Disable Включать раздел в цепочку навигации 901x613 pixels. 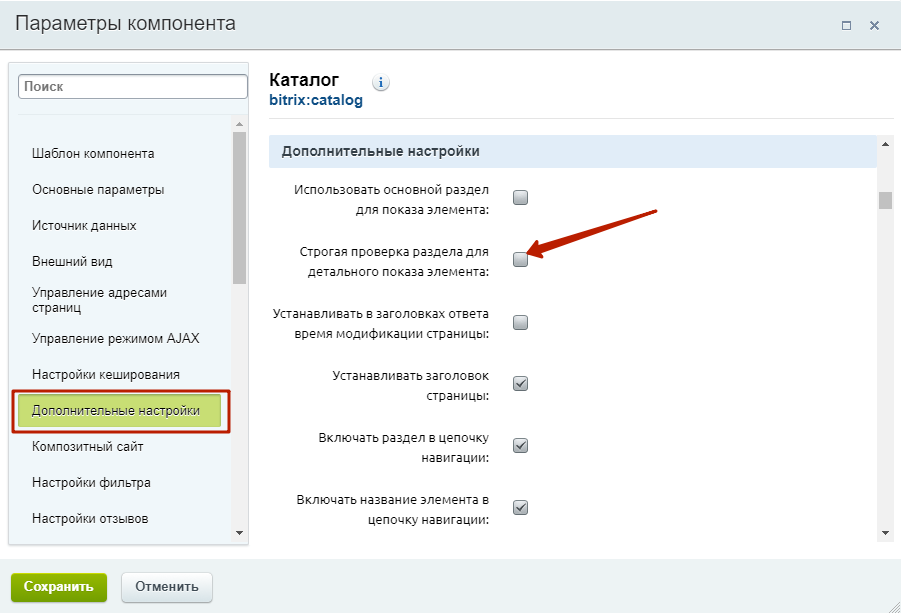pyautogui.click(x=520, y=445)
